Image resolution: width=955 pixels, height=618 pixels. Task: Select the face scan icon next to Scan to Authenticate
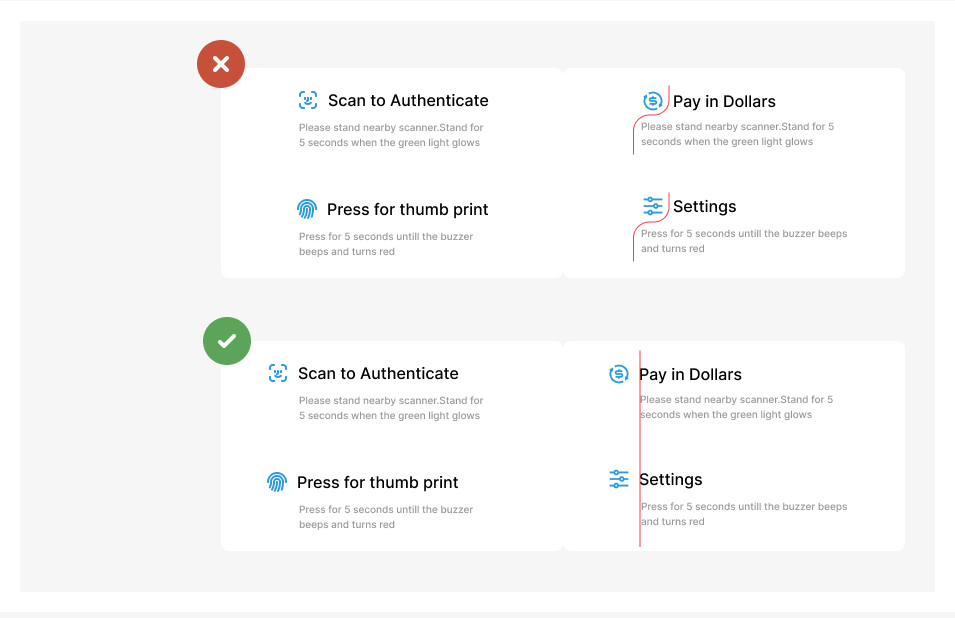click(307, 100)
